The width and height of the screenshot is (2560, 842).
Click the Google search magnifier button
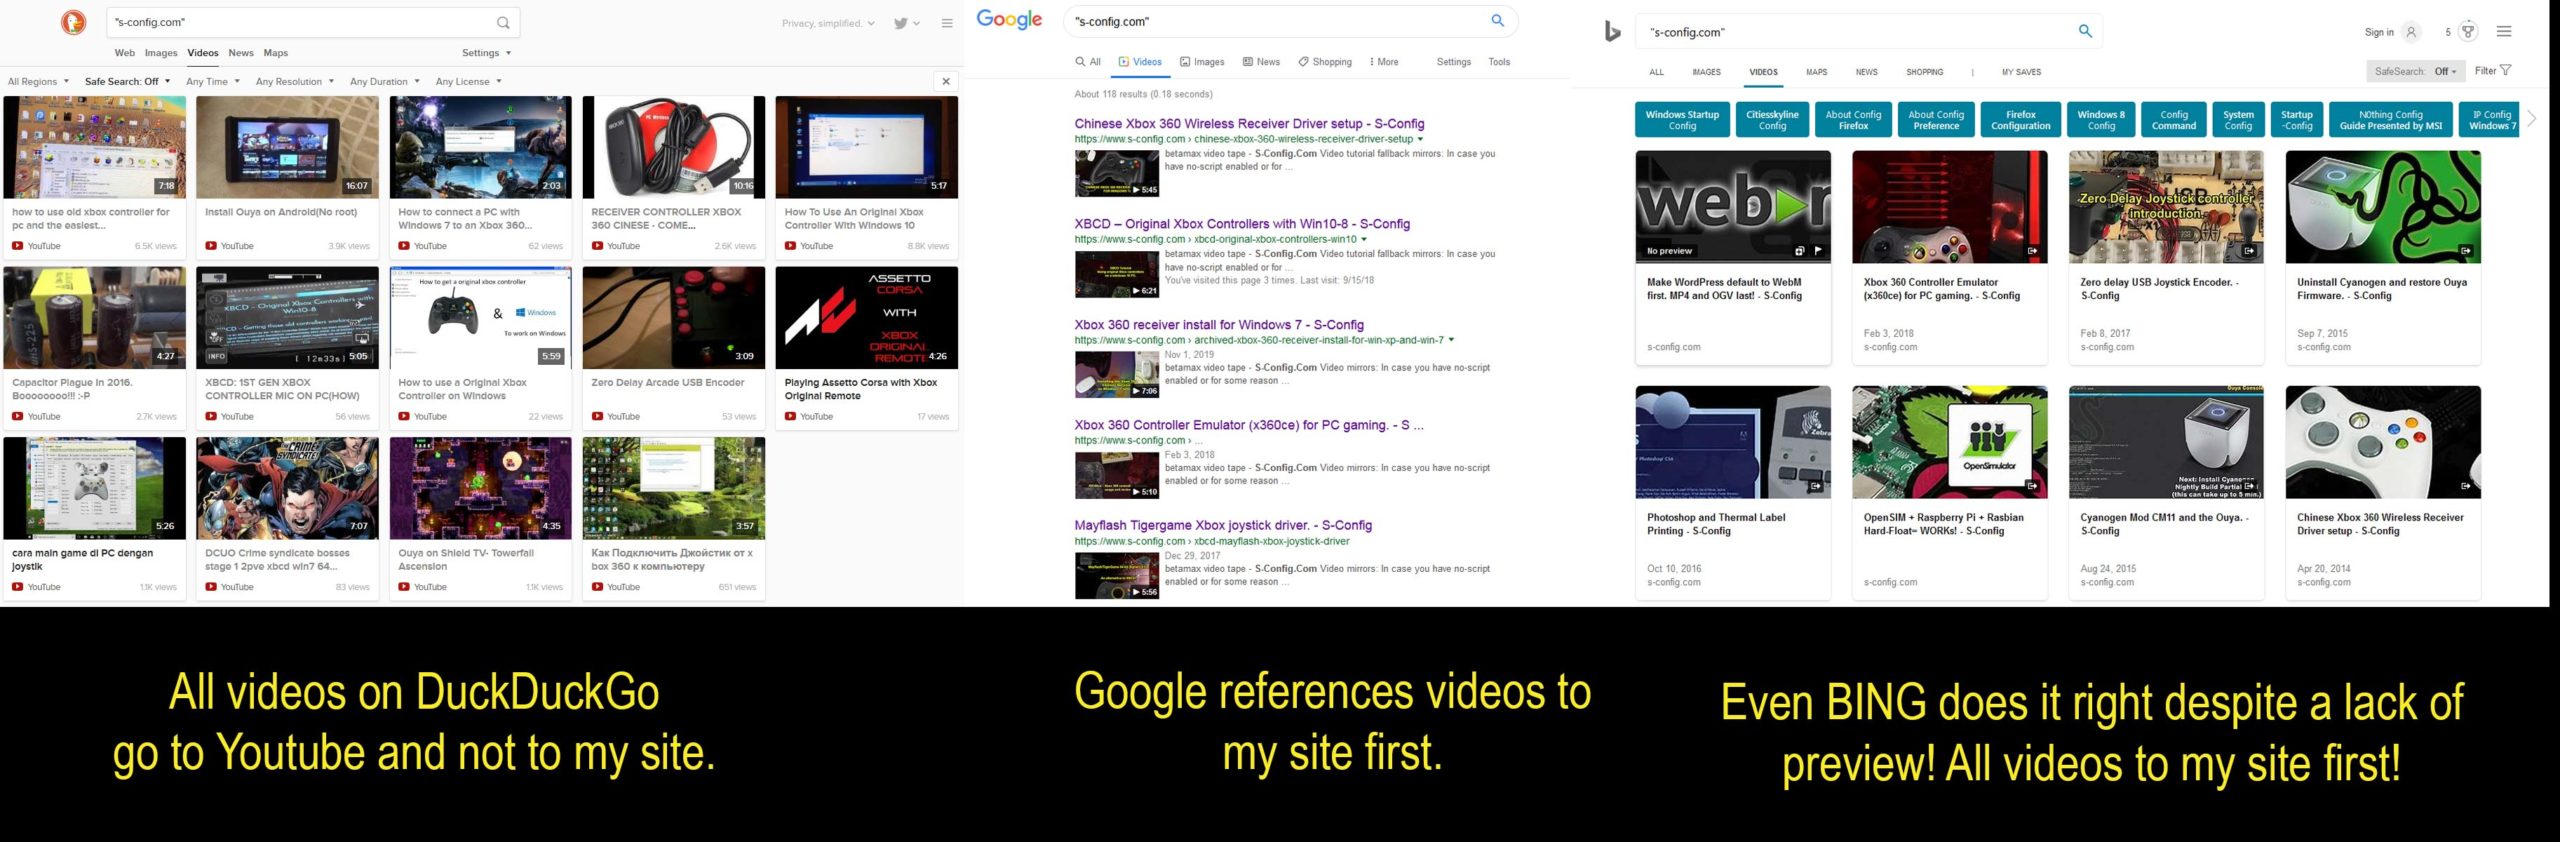pos(1497,20)
